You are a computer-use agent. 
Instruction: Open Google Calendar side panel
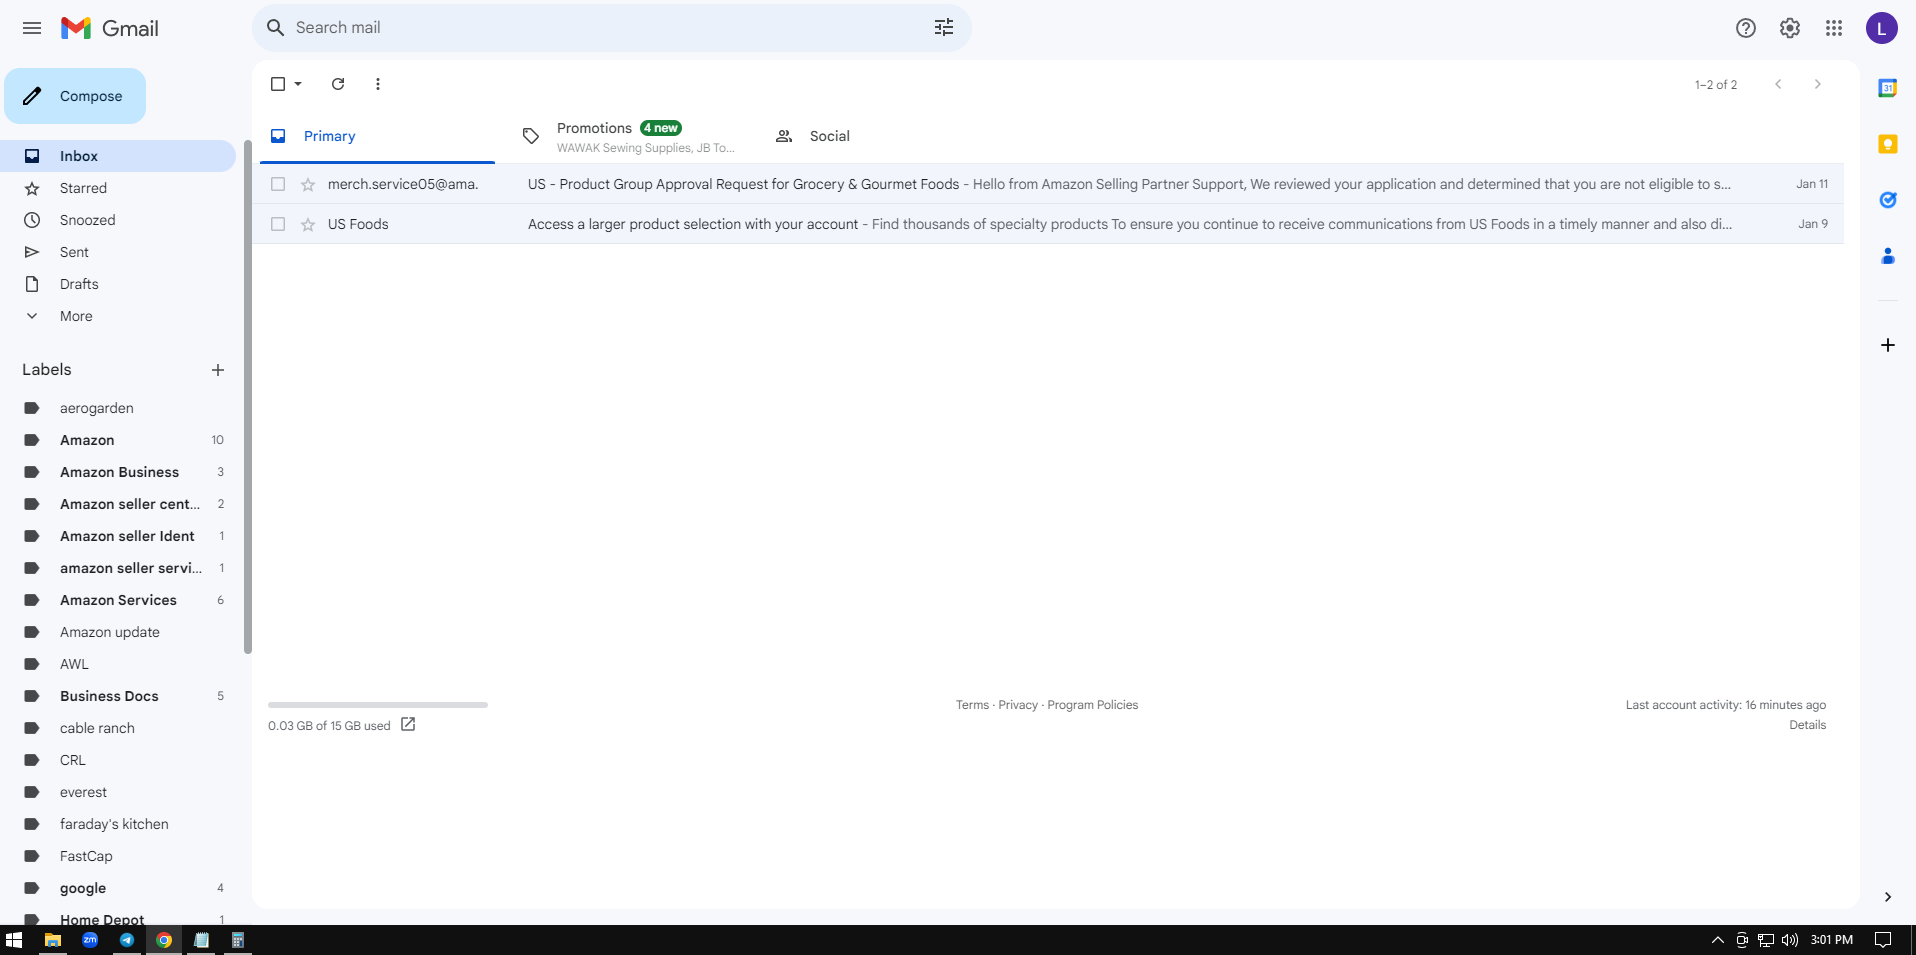(1888, 88)
